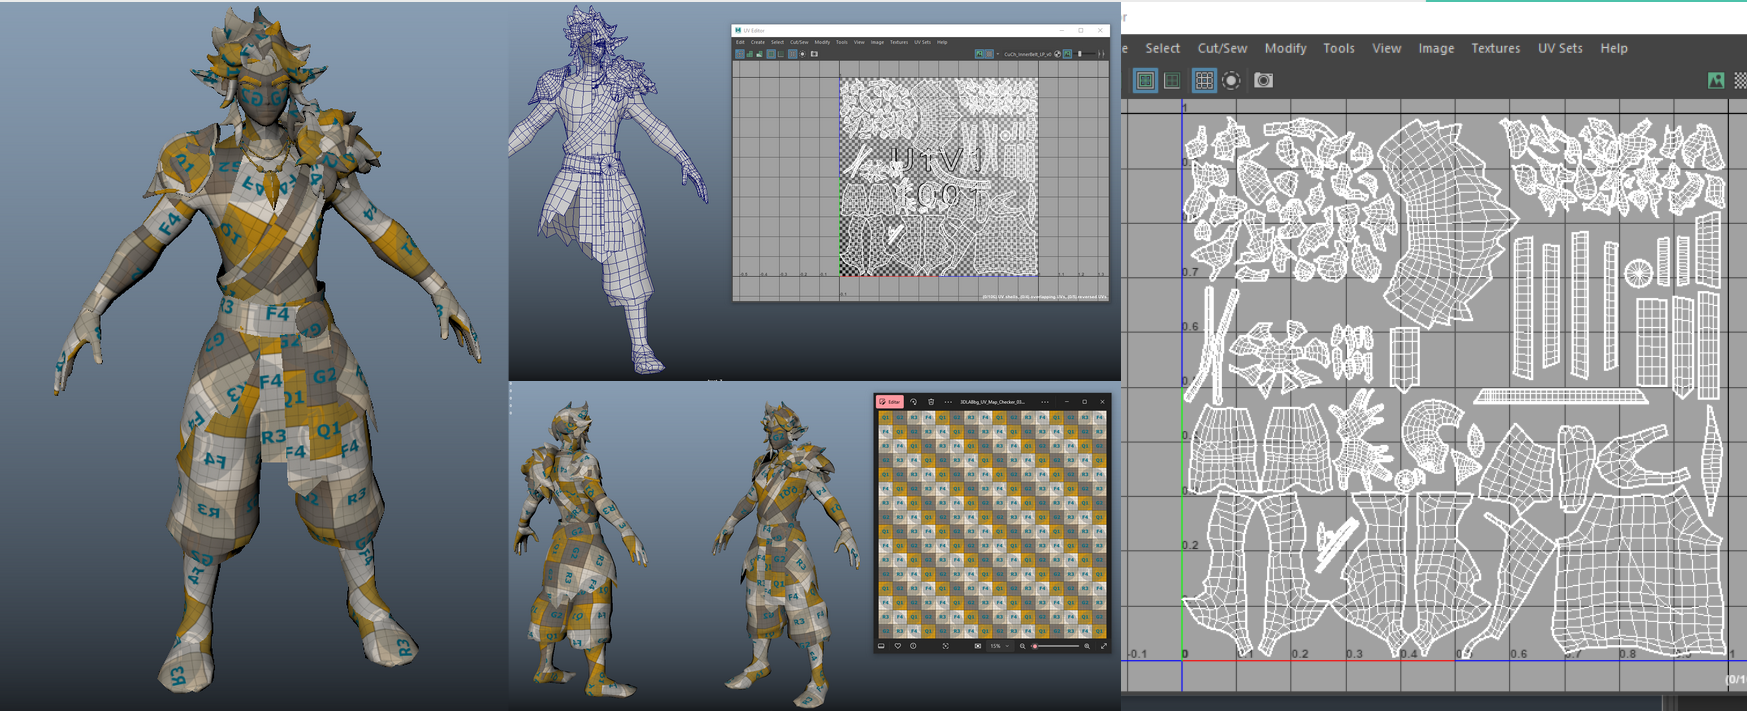Click the fullscreen expand icon in photo viewer
This screenshot has width=1747, height=711.
(x=1103, y=646)
